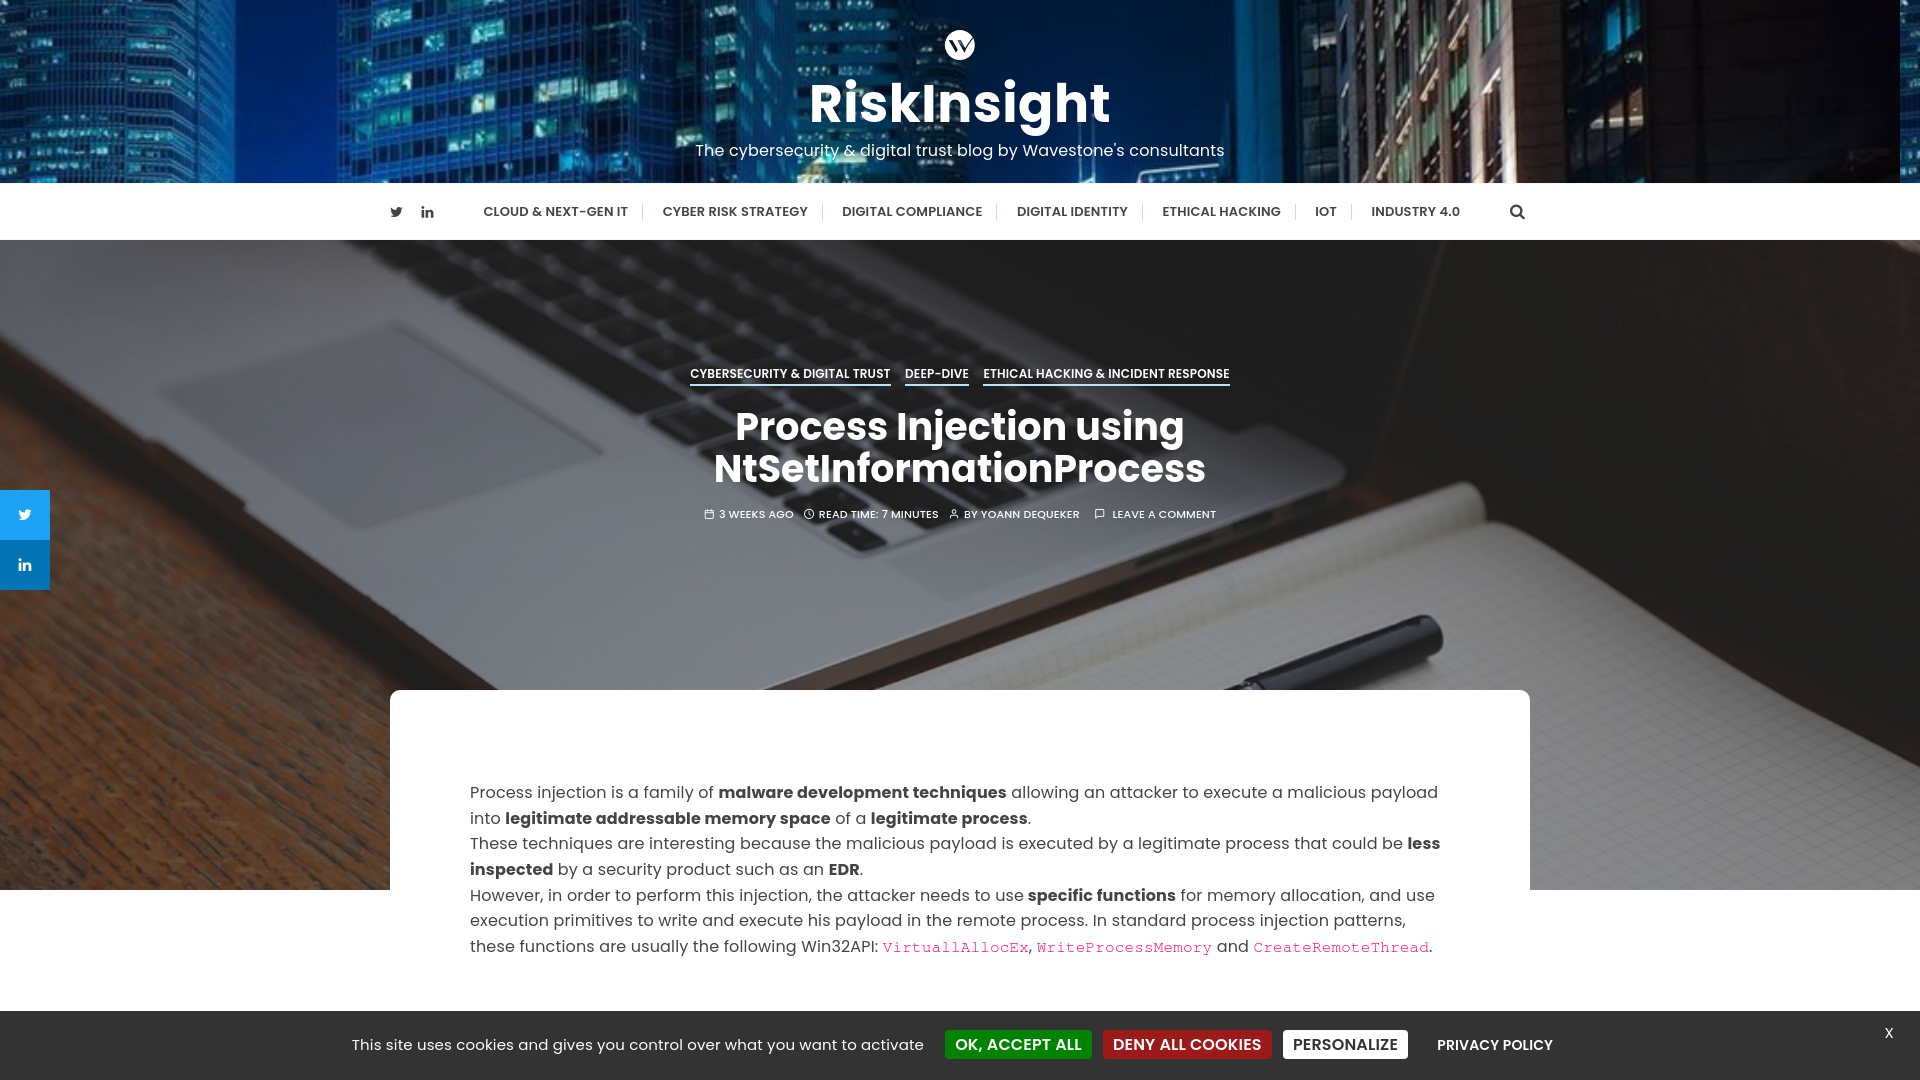
Task: Select ETHICAL HACKING navigation menu item
Action: (1221, 211)
